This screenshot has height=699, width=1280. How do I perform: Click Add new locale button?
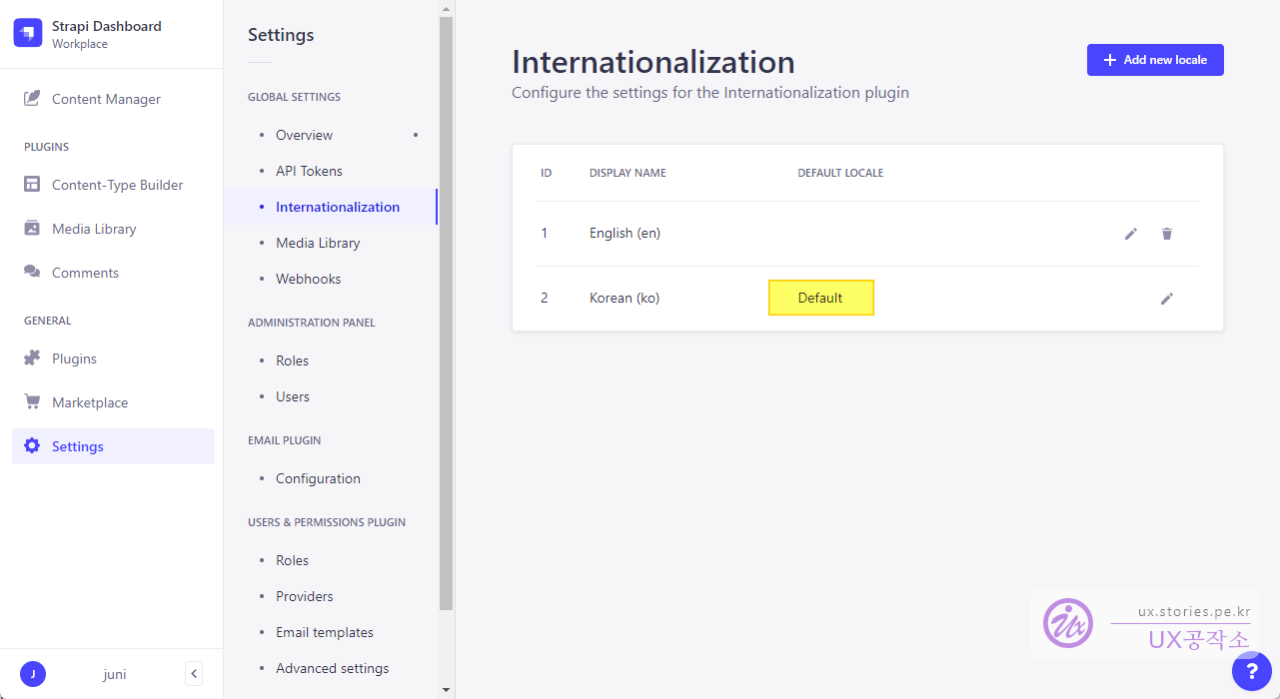1155,60
